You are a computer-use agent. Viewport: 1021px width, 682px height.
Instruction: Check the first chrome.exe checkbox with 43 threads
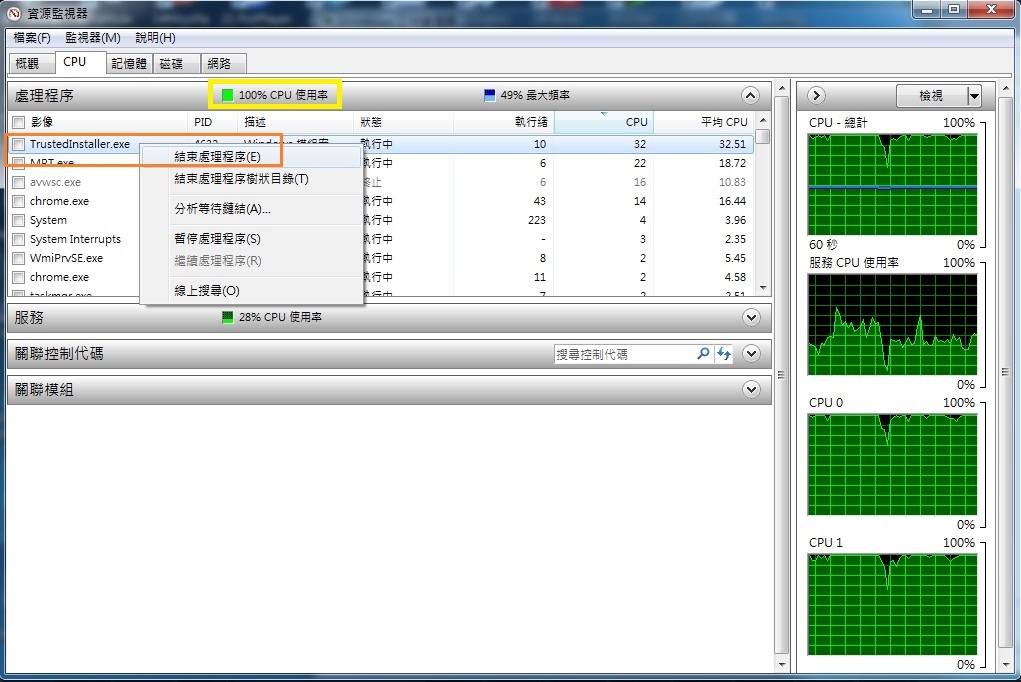(x=19, y=201)
